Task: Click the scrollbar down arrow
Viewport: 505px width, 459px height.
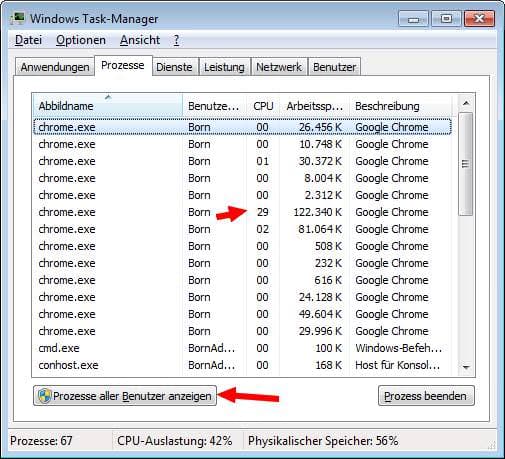Action: [x=466, y=367]
